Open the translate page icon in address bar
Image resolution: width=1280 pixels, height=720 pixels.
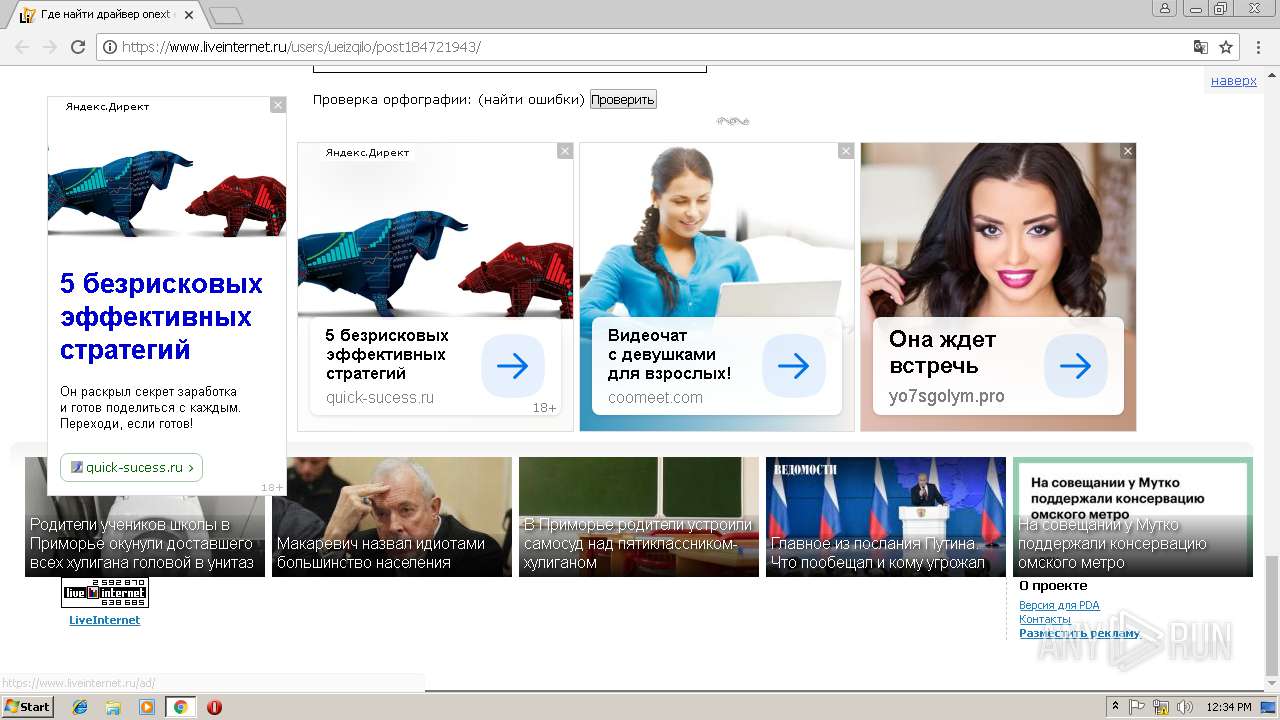coord(1201,47)
